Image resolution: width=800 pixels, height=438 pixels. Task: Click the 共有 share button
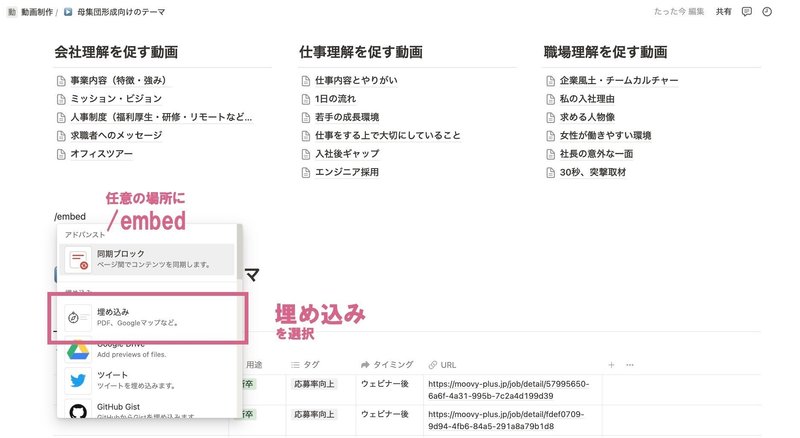coord(723,12)
